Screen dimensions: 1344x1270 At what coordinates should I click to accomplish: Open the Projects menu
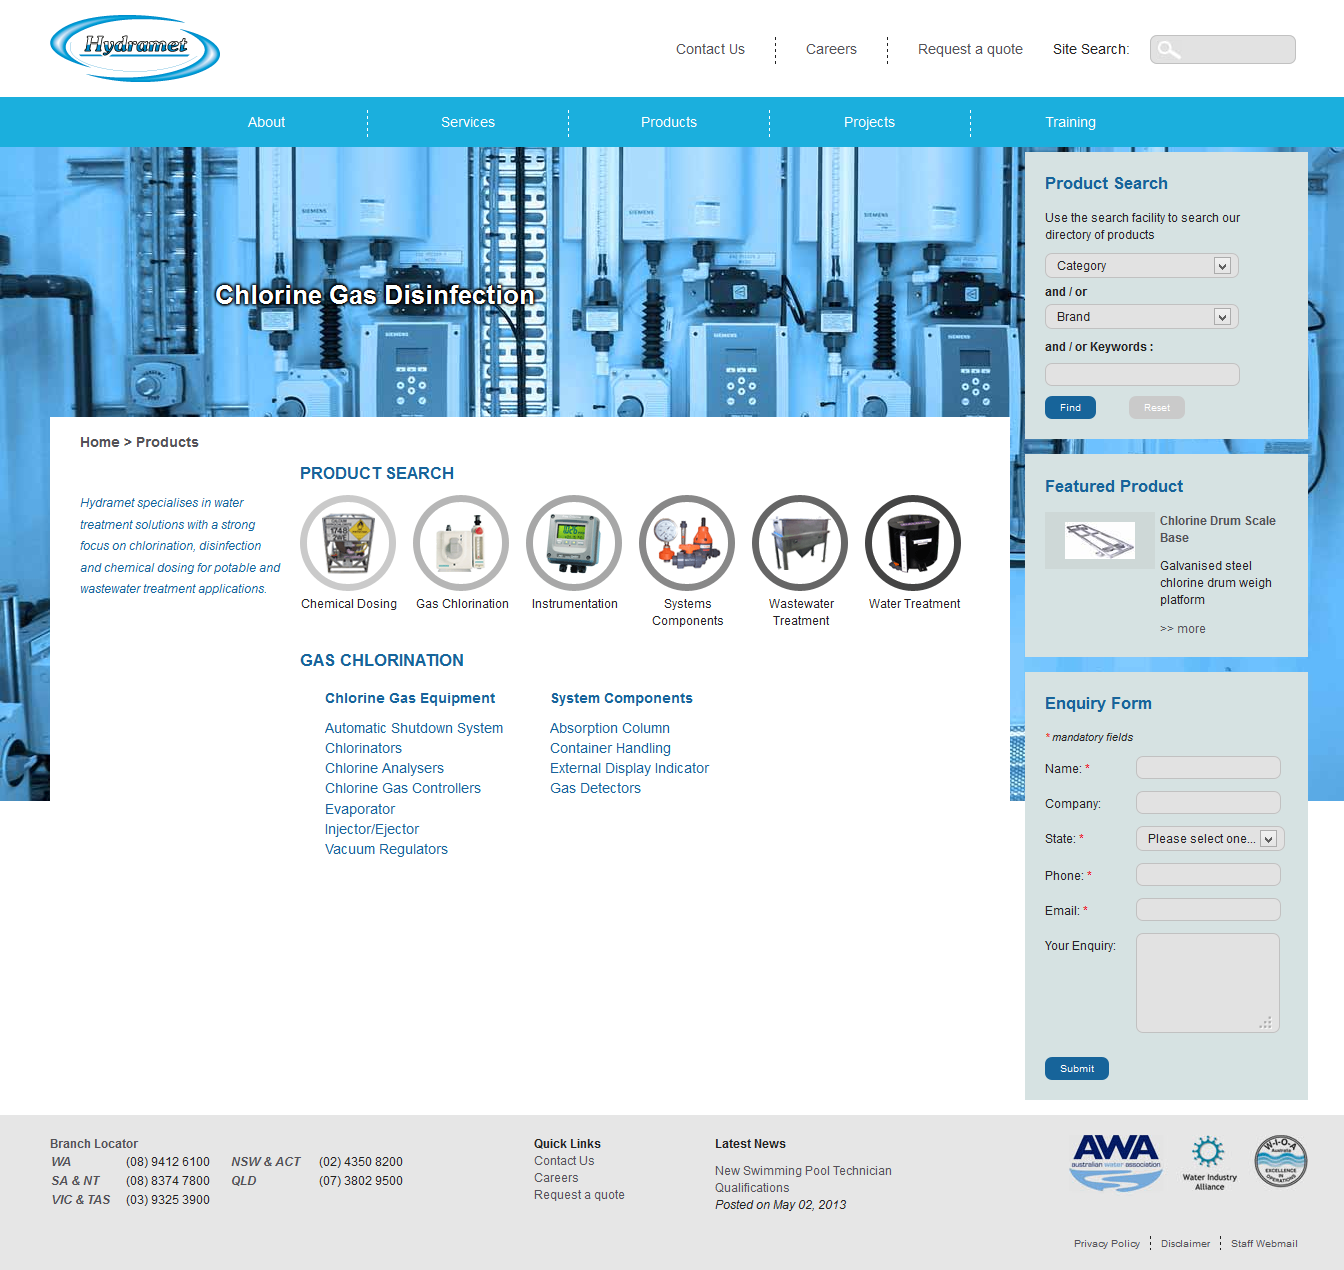click(870, 122)
